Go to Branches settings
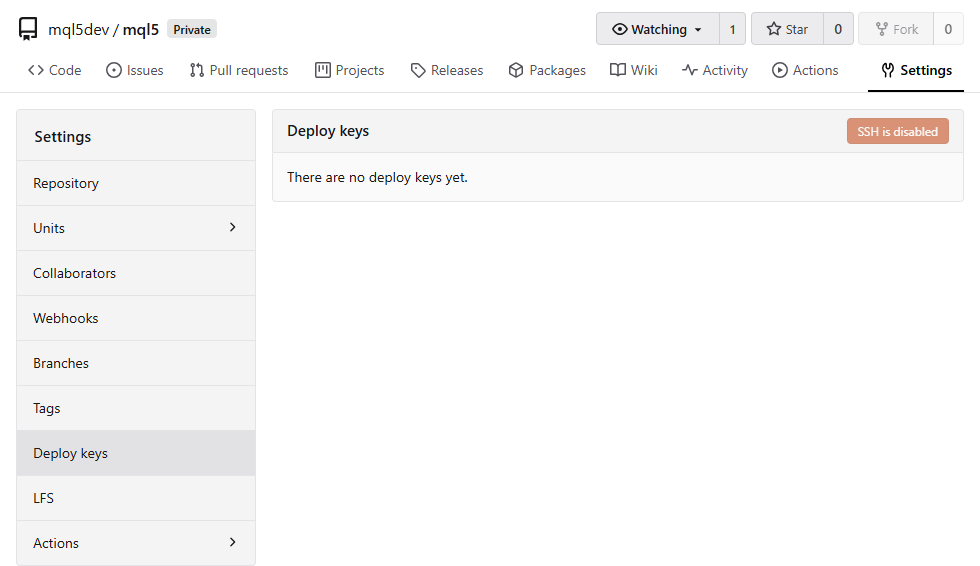 click(136, 363)
